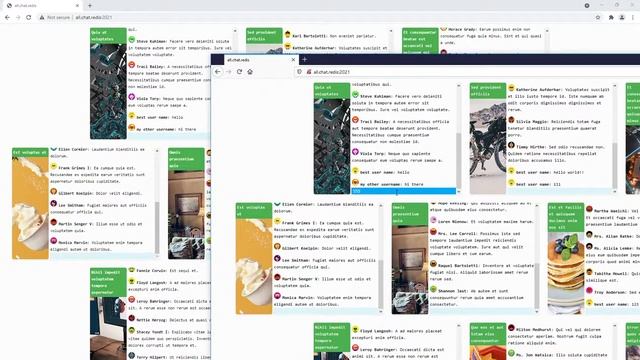Click Fannie Corwin's avatar in Chrome window

coord(132,269)
